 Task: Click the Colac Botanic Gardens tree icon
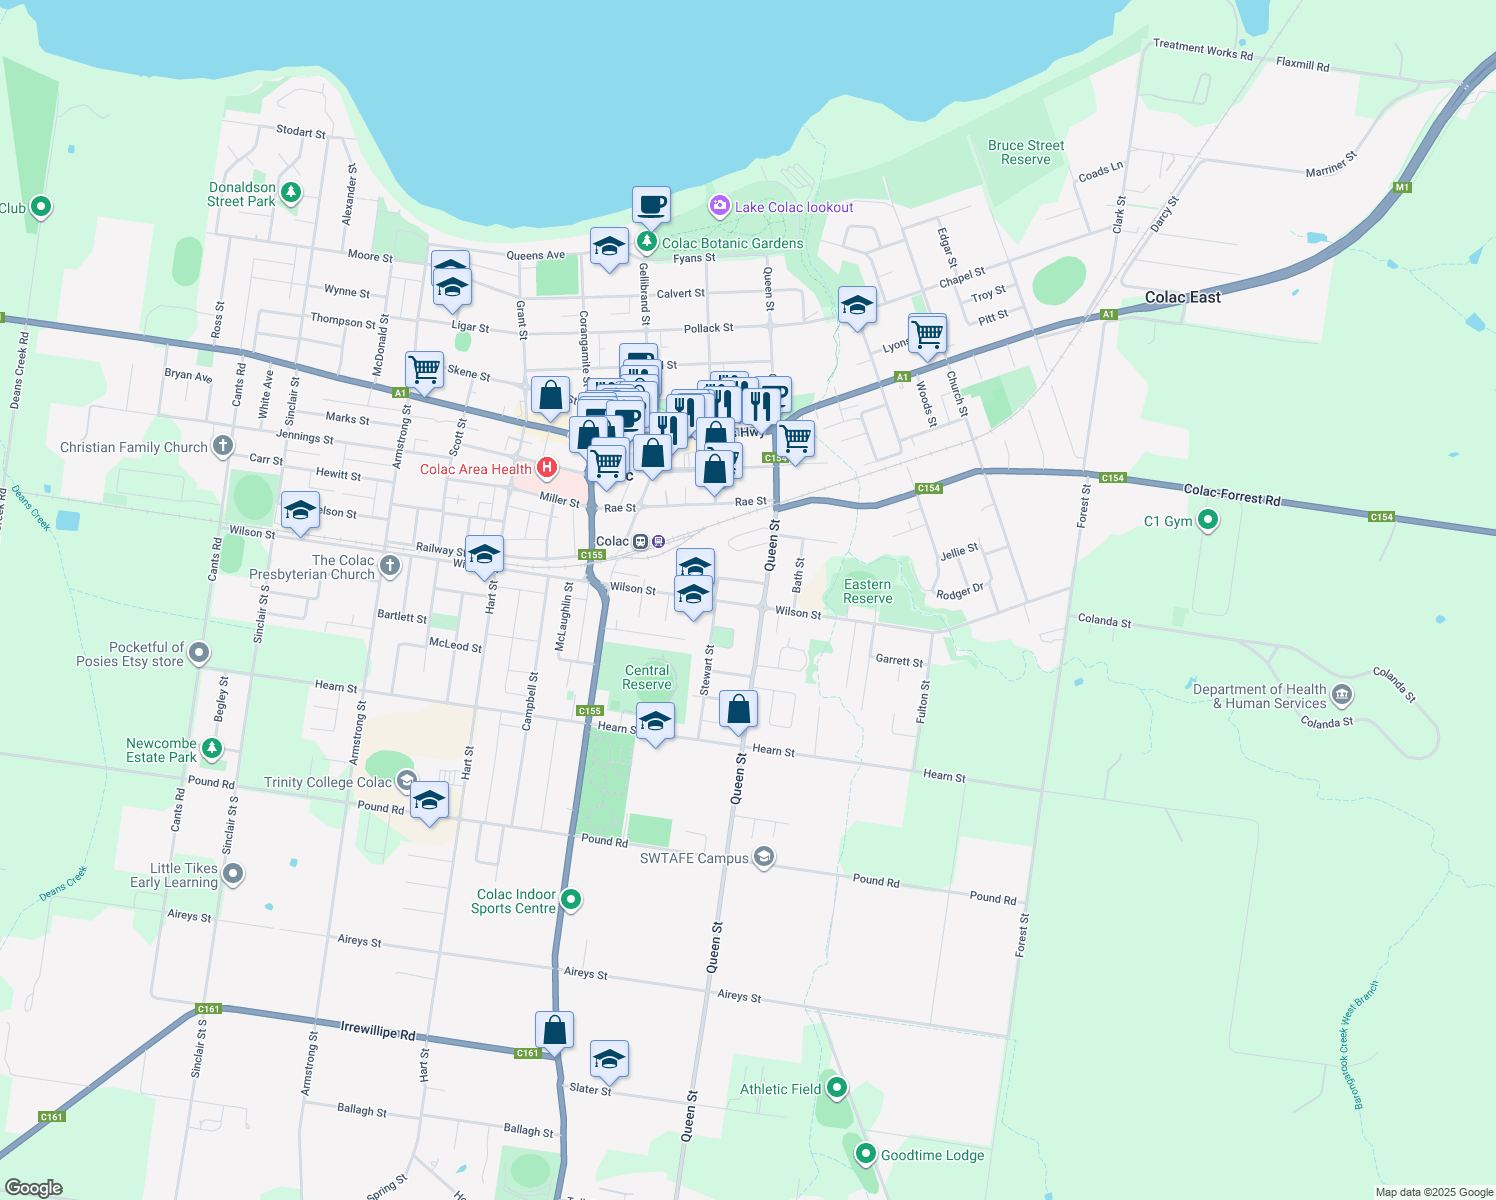647,240
